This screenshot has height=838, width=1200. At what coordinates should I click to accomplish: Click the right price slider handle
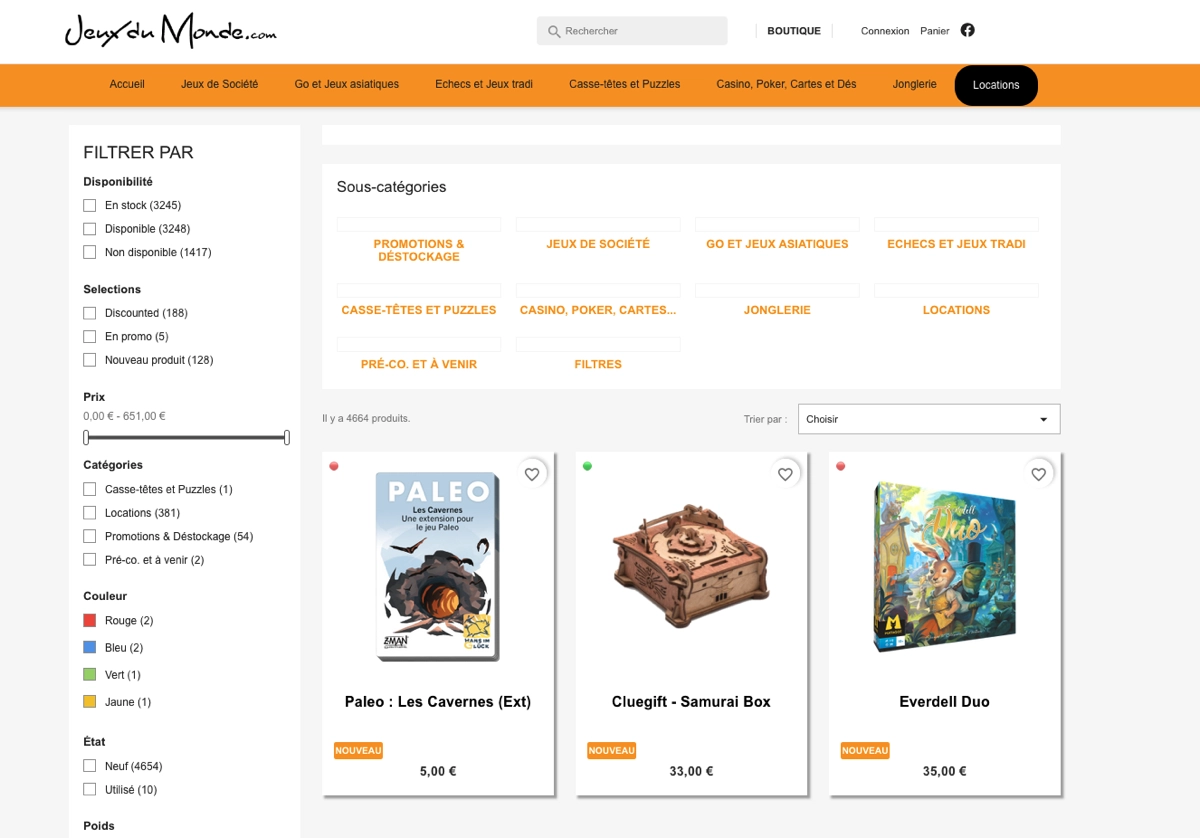tap(287, 437)
